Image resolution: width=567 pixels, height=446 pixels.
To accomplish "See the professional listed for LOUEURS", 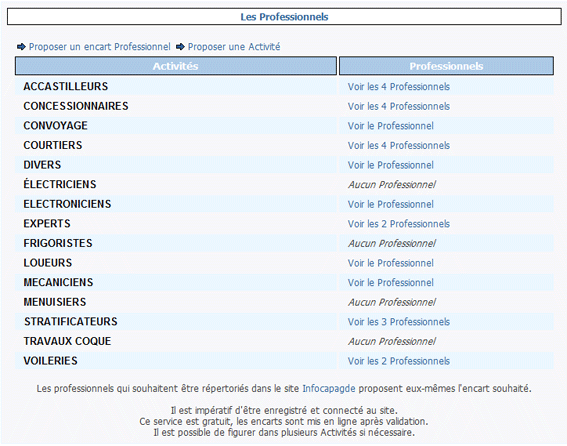I will 391,263.
